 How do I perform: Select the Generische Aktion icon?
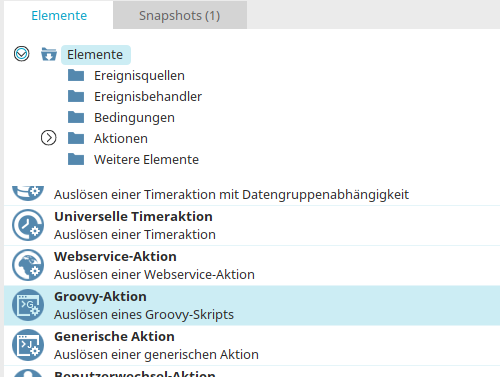click(x=28, y=345)
